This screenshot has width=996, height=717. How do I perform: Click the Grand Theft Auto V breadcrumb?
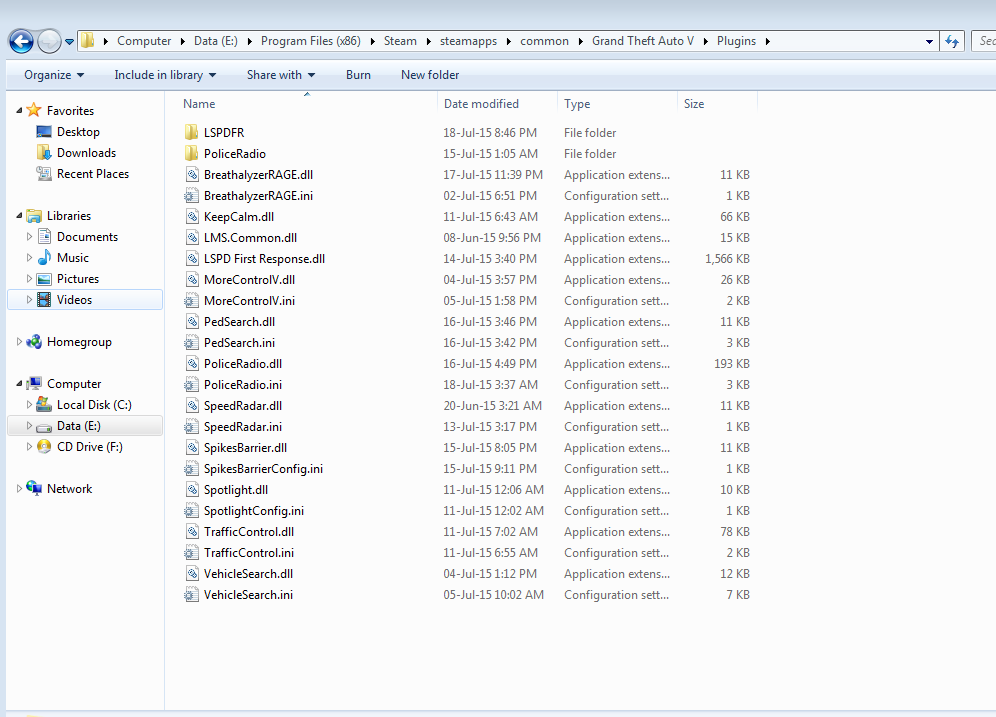(x=643, y=41)
